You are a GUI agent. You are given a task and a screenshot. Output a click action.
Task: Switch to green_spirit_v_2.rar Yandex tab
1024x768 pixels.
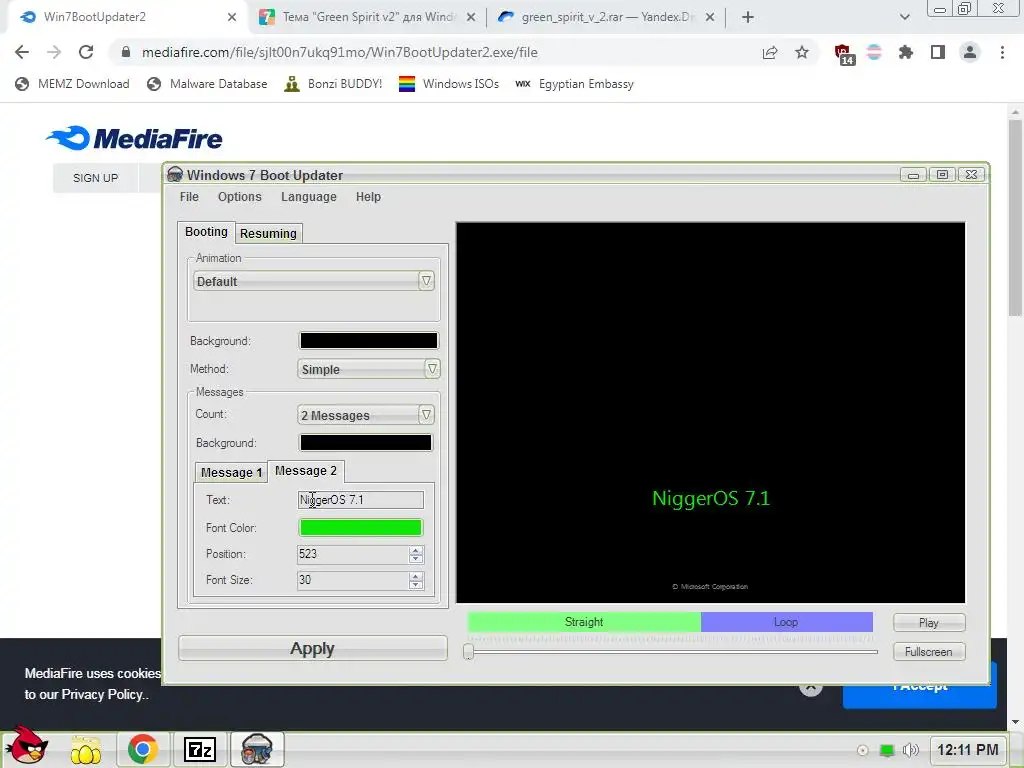click(x=606, y=17)
